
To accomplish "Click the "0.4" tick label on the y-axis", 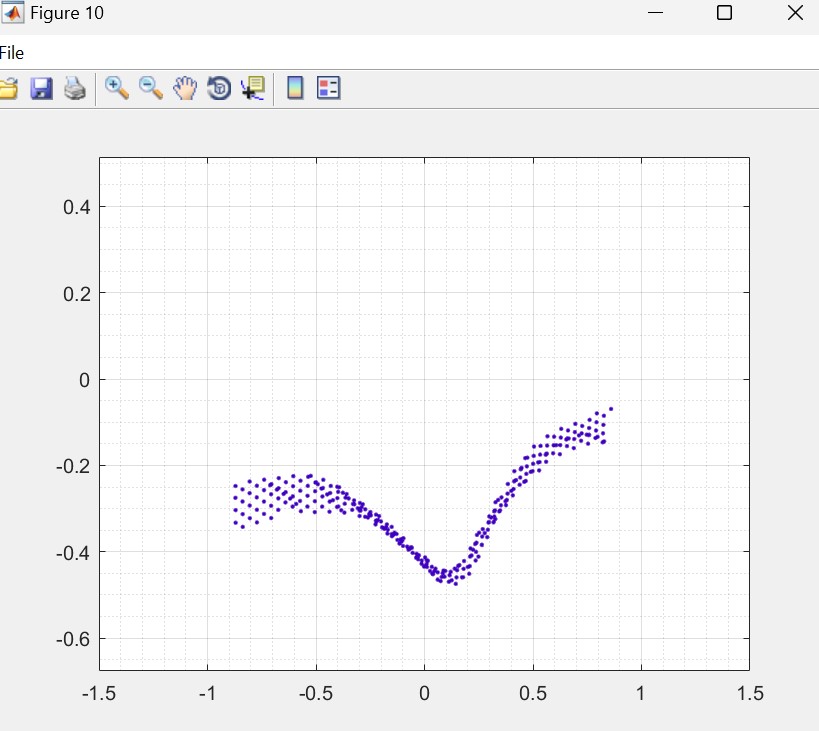I will coord(77,207).
